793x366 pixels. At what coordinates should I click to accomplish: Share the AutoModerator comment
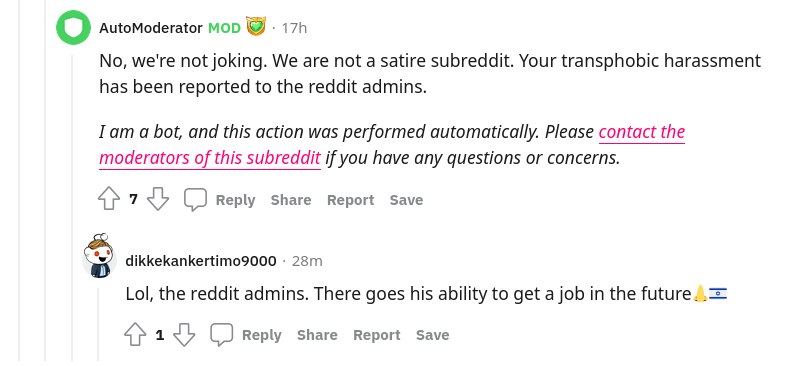pos(291,200)
